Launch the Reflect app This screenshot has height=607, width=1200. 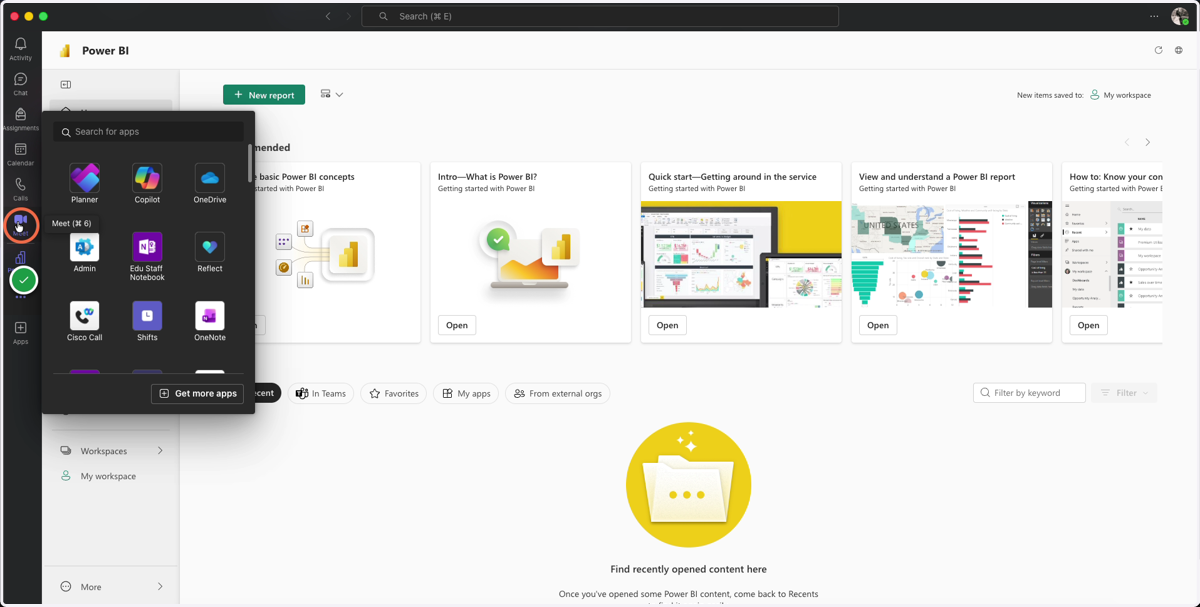click(210, 253)
